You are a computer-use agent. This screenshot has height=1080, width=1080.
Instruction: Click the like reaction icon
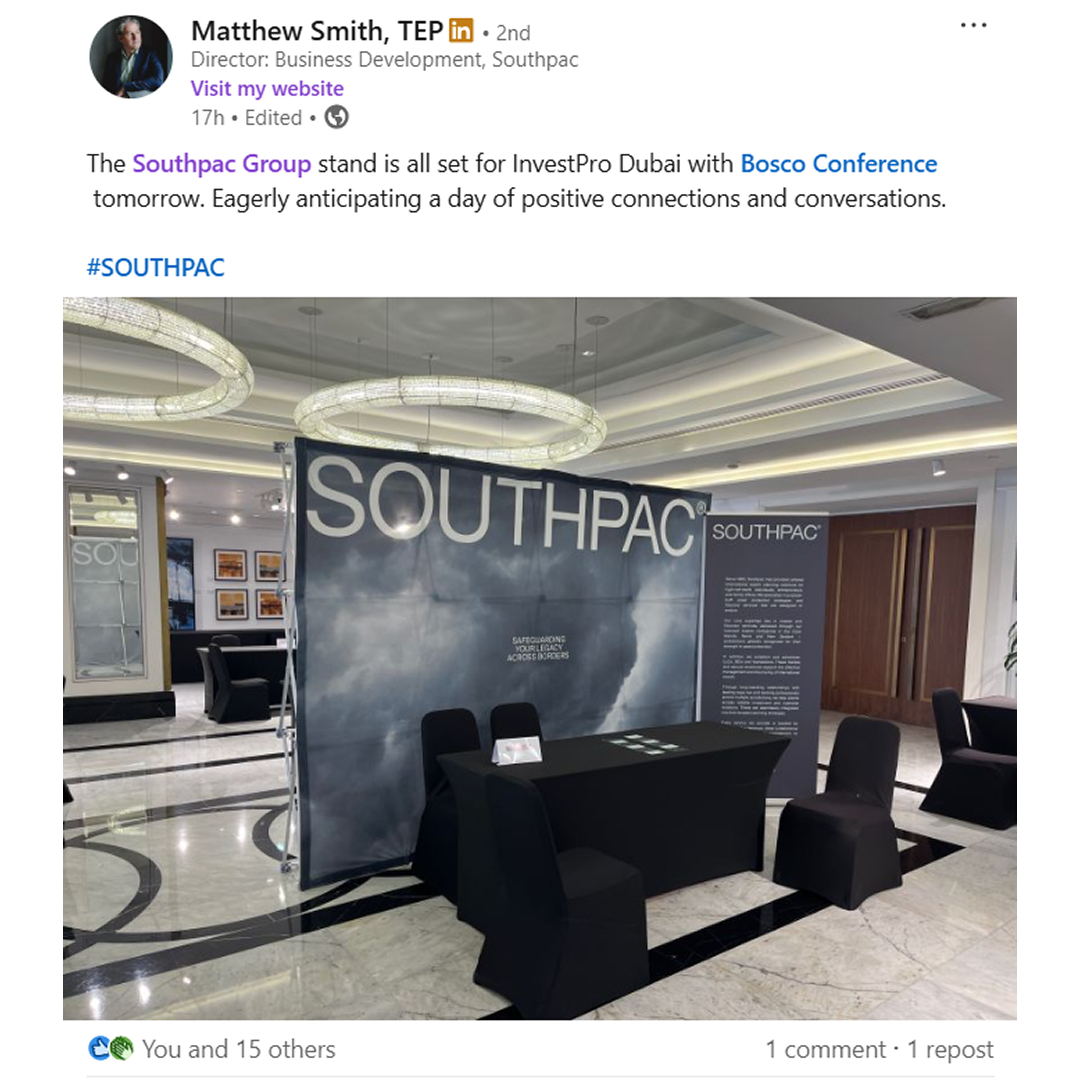tap(99, 1048)
